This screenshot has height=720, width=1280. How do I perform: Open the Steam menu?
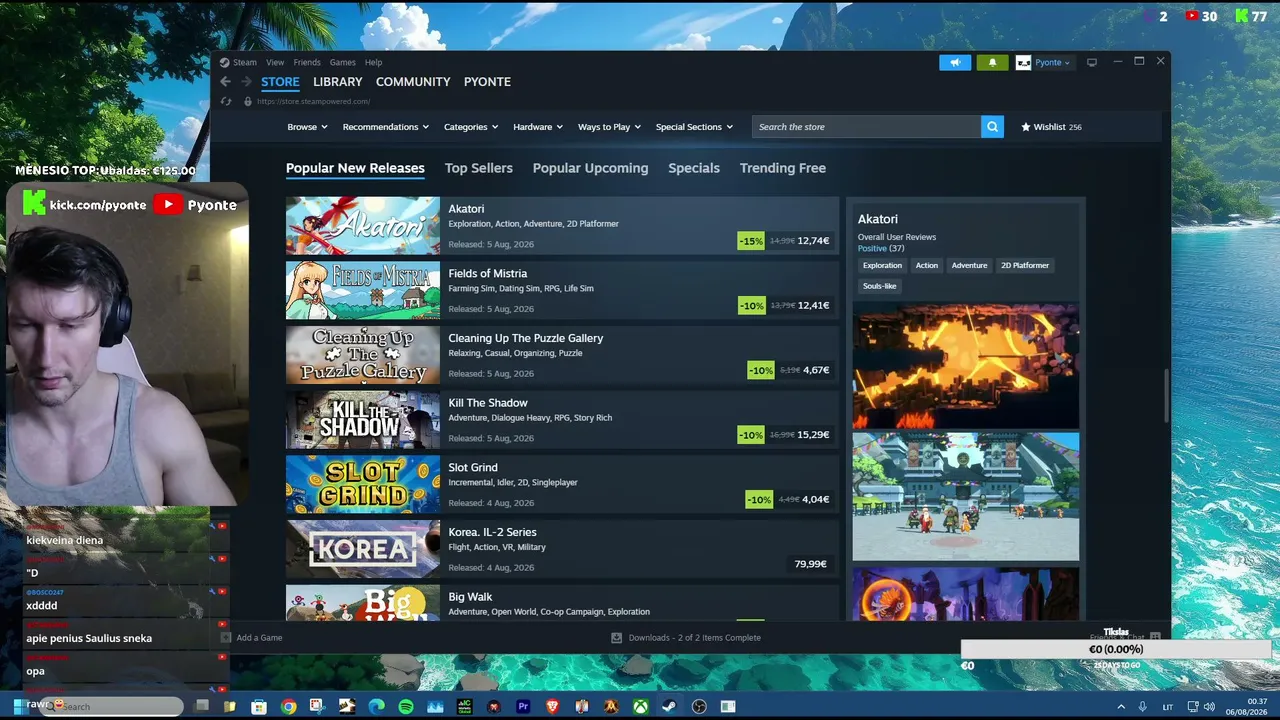click(245, 62)
